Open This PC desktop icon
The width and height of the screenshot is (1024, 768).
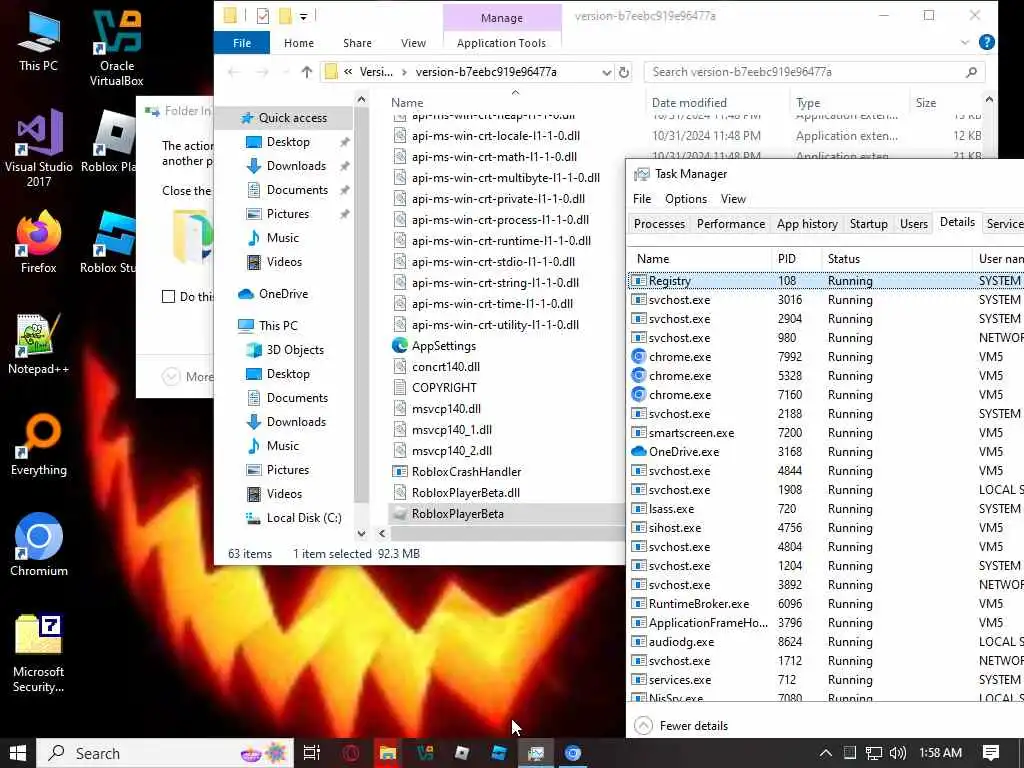(38, 41)
